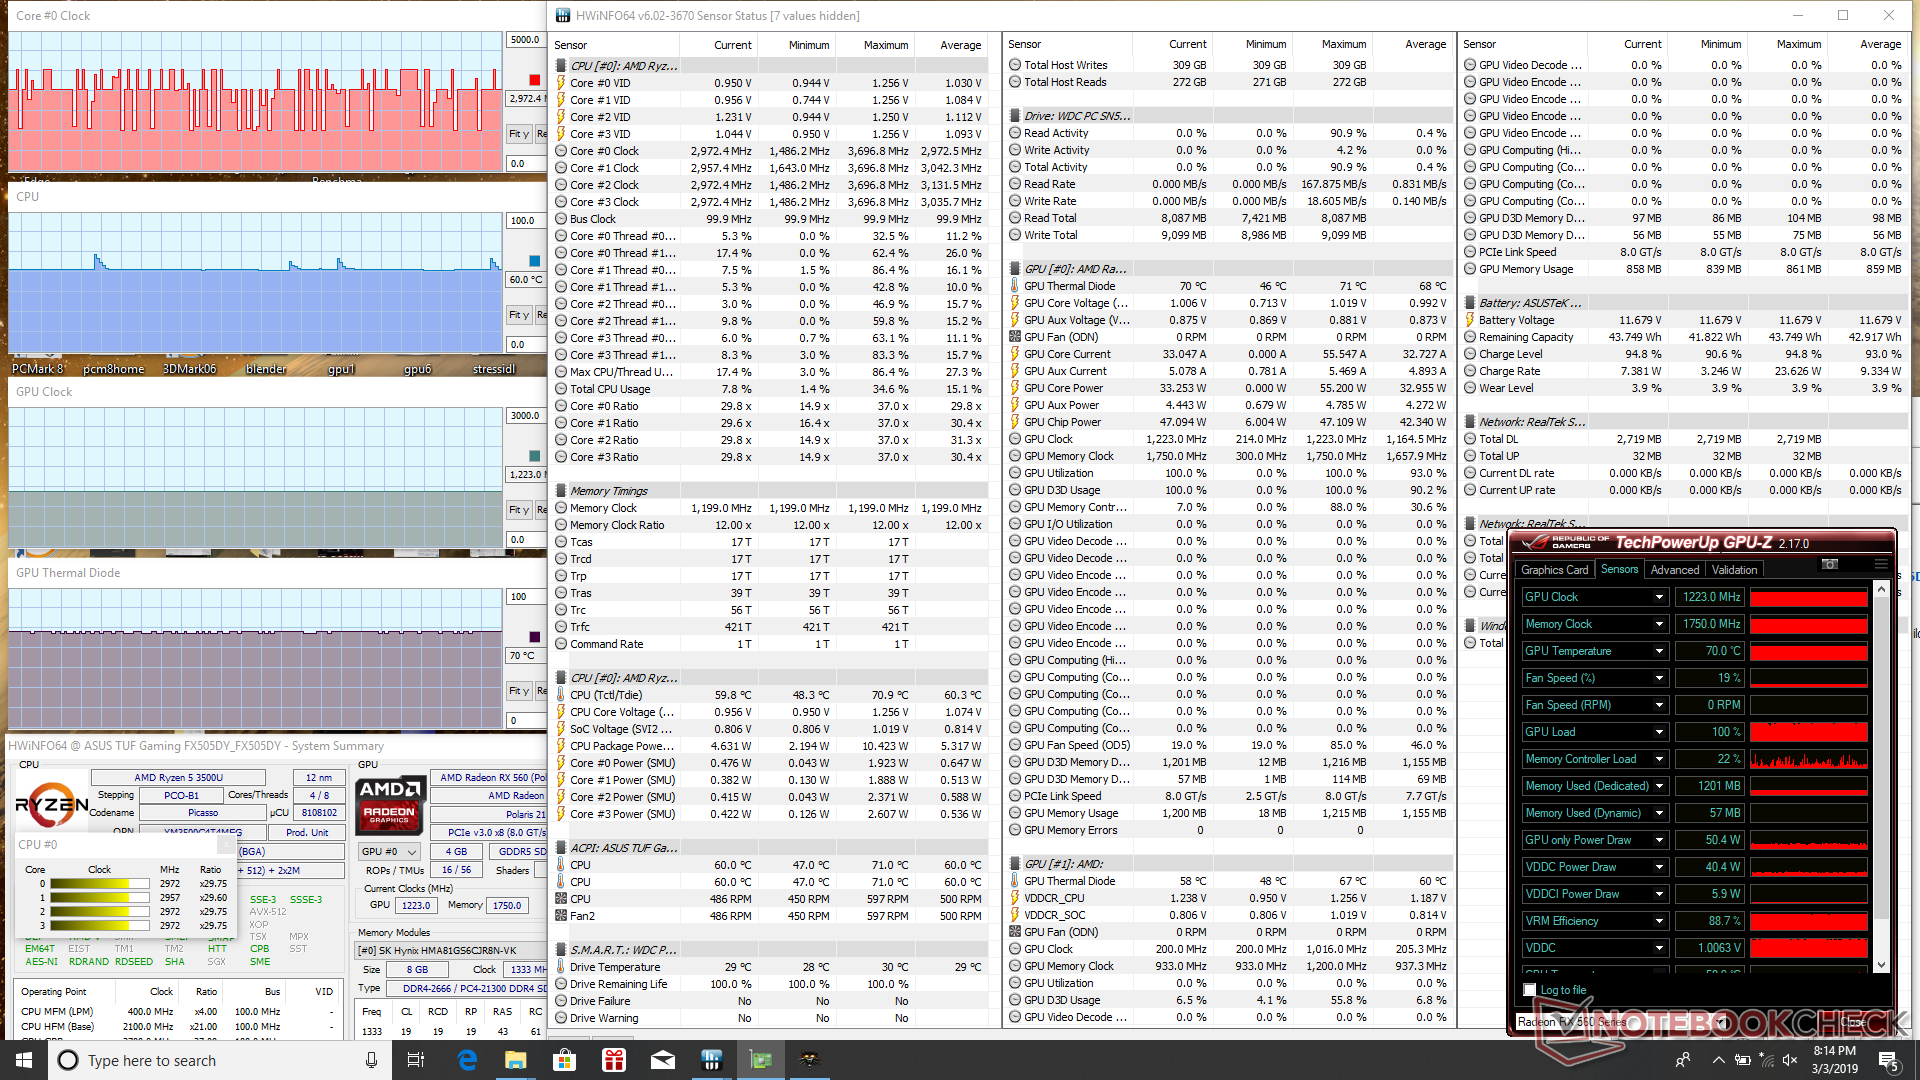
Task: Open Task View from the taskbar
Action: [416, 1060]
